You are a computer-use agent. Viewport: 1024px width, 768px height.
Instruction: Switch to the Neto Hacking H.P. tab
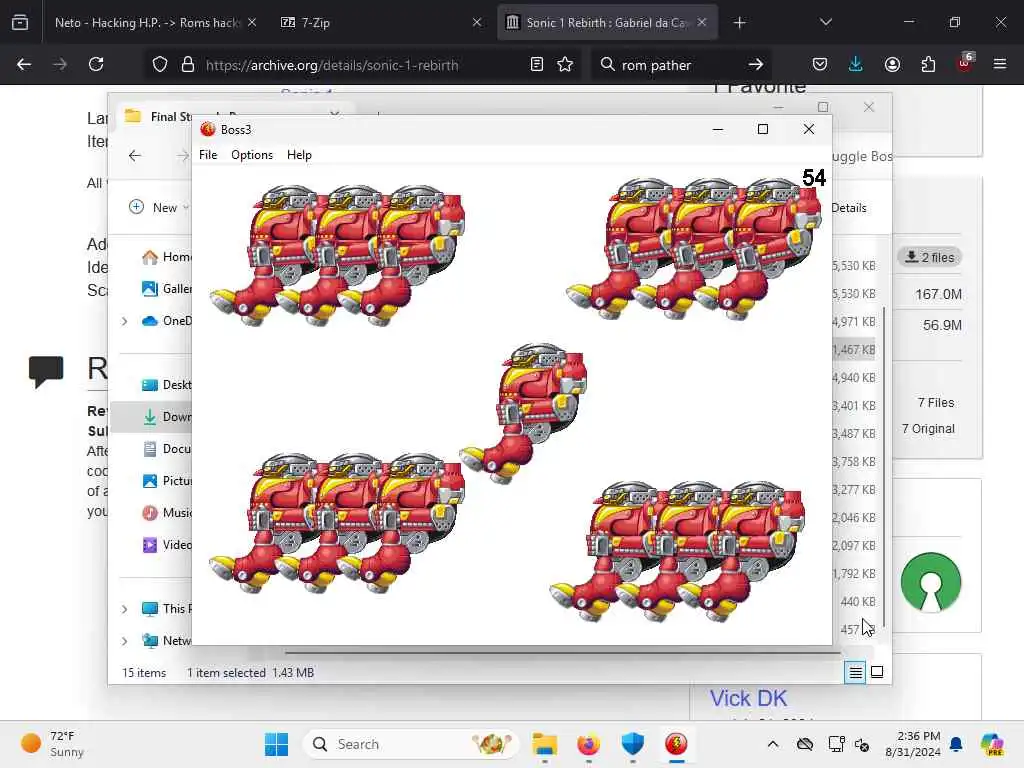[148, 23]
